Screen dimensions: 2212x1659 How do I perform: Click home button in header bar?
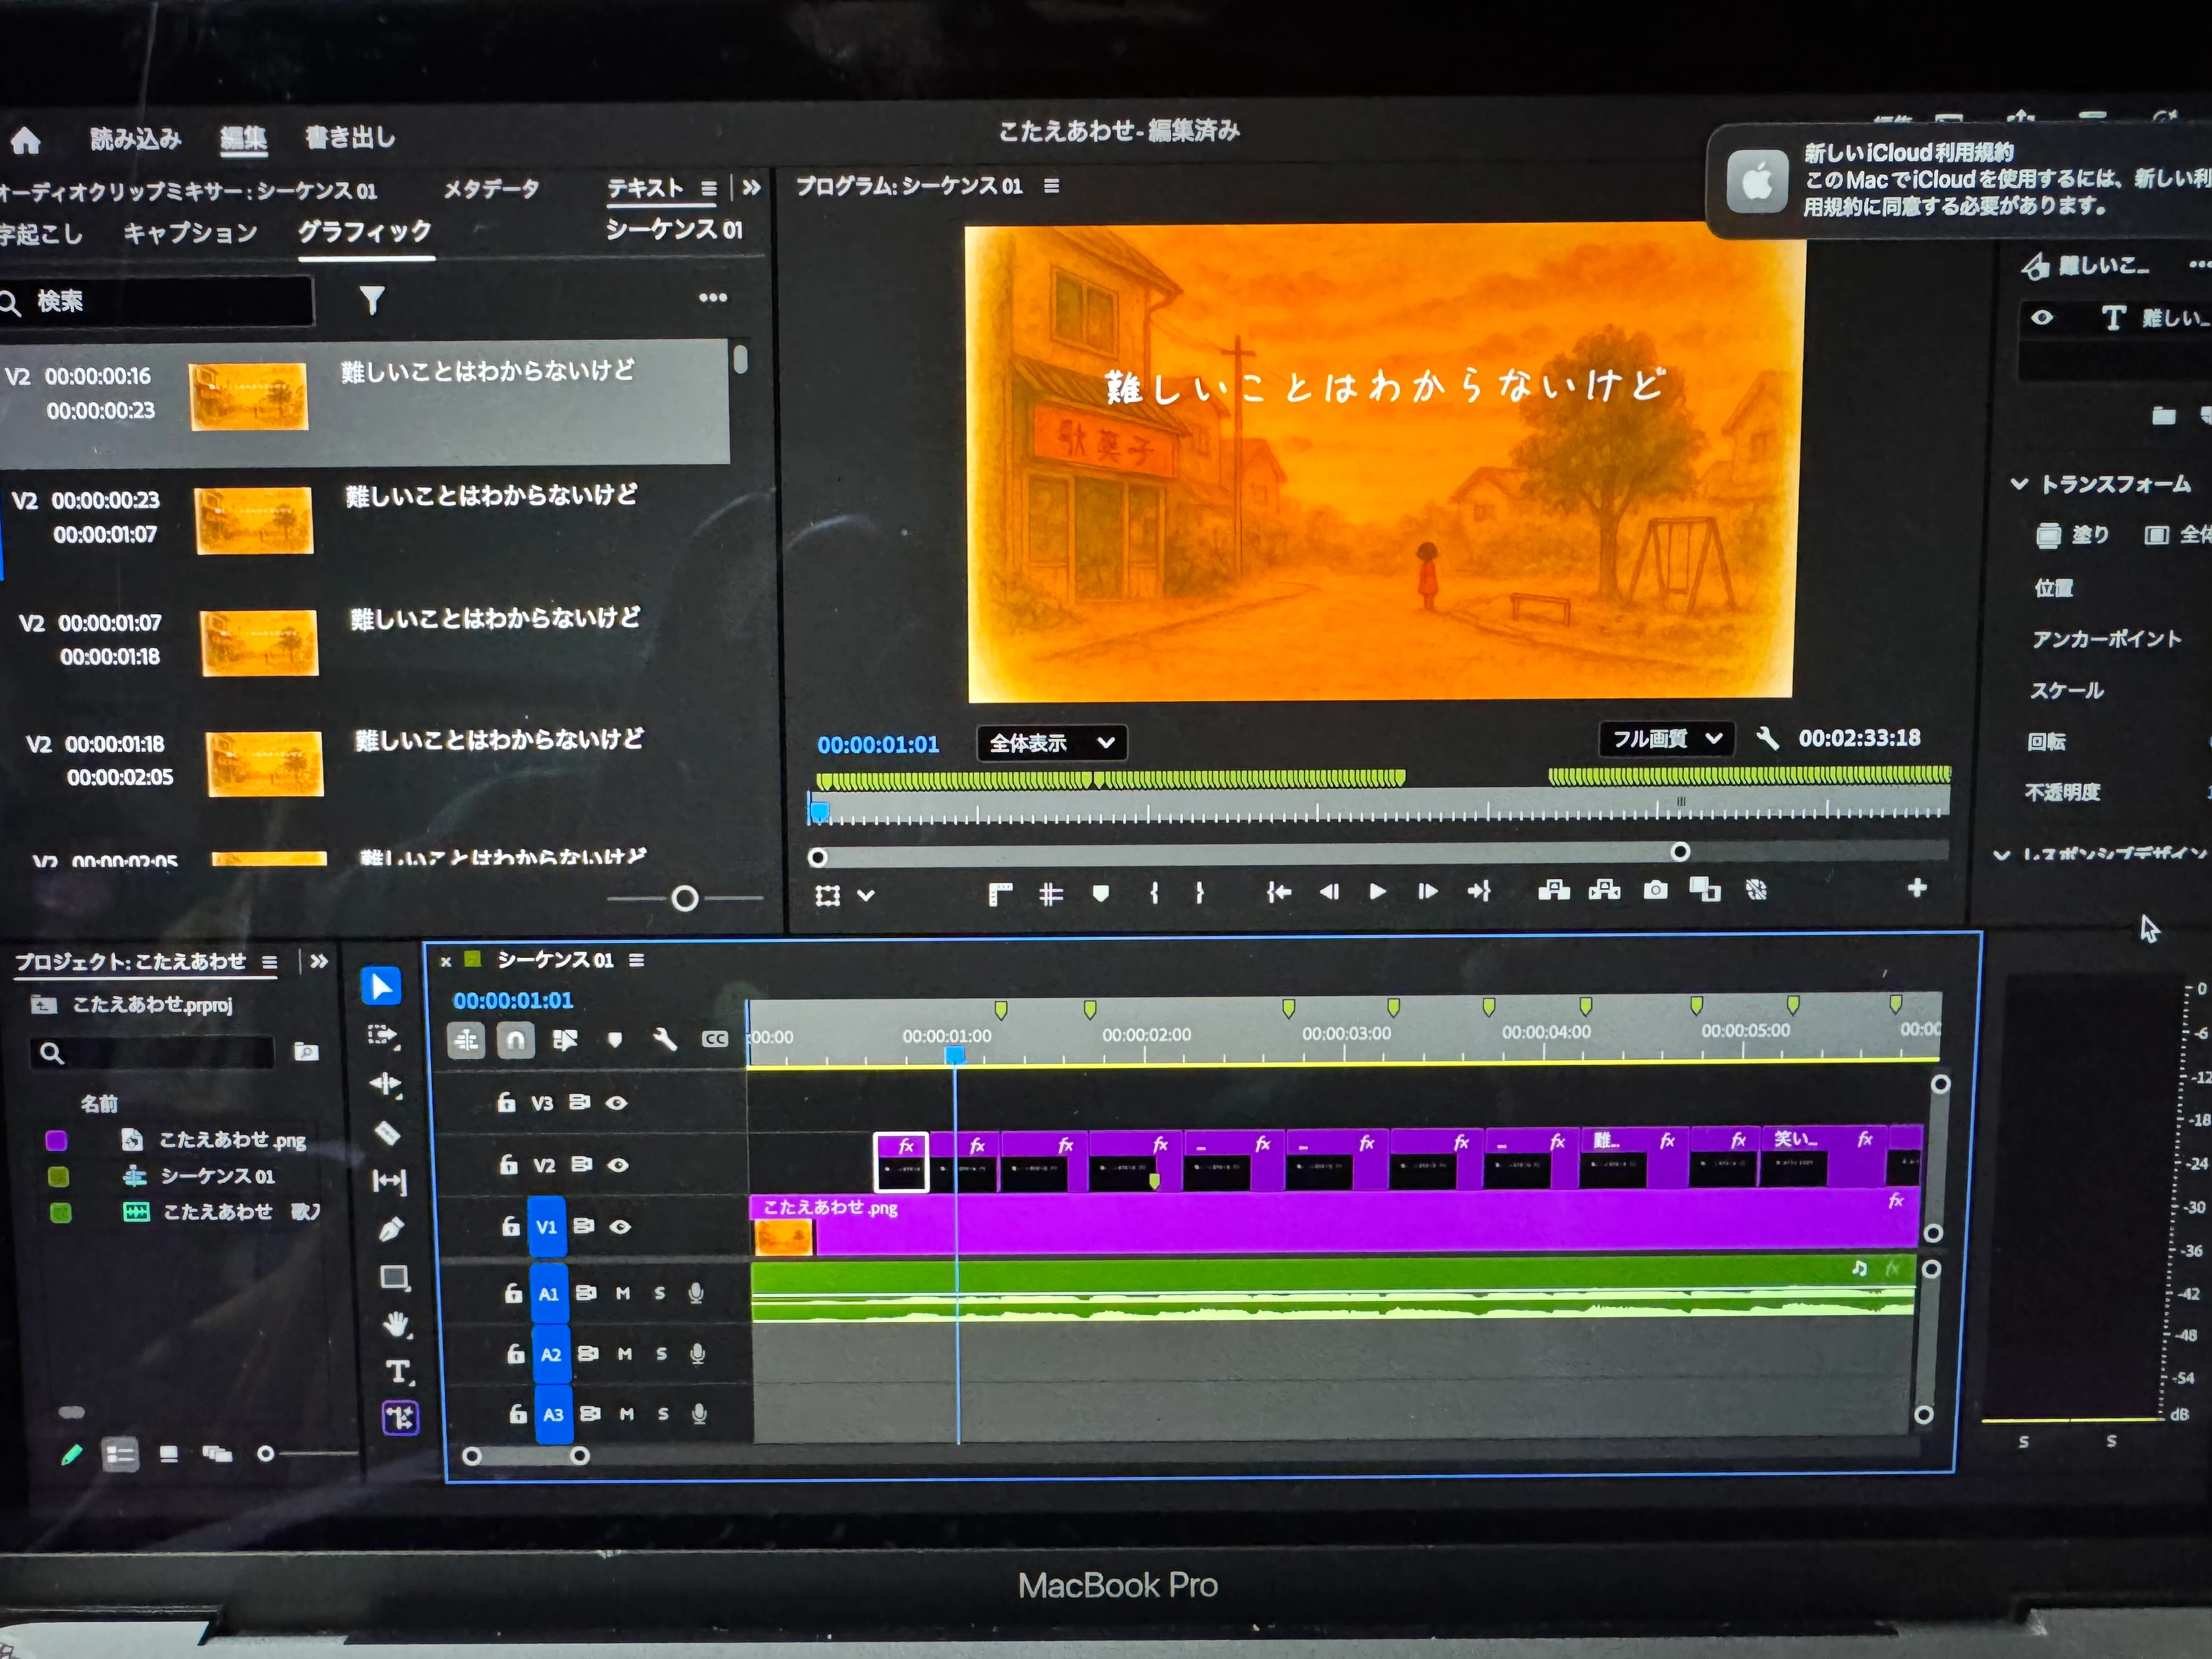[x=26, y=140]
